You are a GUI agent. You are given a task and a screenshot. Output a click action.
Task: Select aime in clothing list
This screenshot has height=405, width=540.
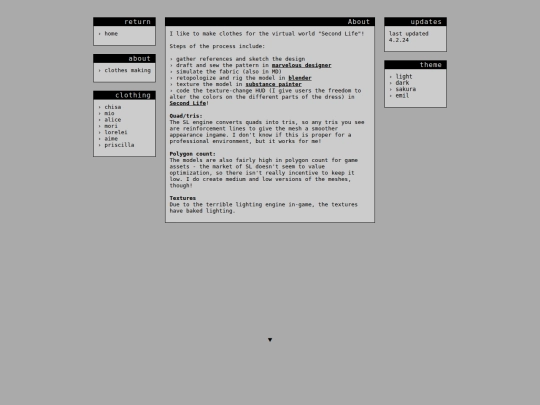[x=111, y=139]
